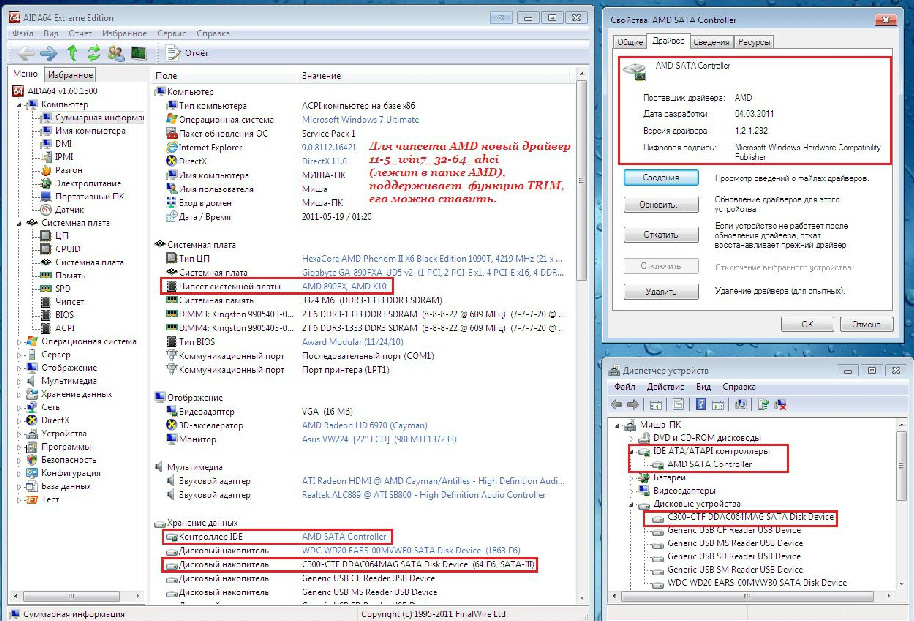Select C300-CTFDDAC064MAG disk in Диспетчер устройств
The image size is (914, 621).
[751, 517]
